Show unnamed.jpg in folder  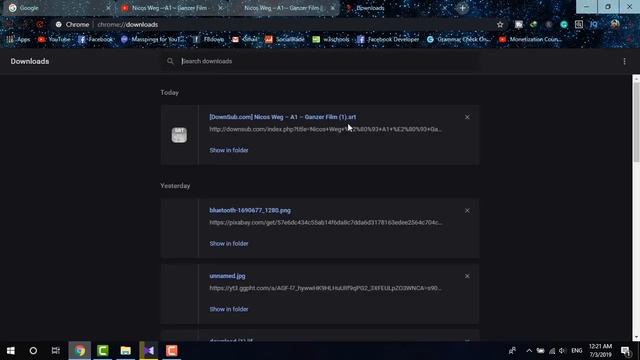(x=229, y=309)
